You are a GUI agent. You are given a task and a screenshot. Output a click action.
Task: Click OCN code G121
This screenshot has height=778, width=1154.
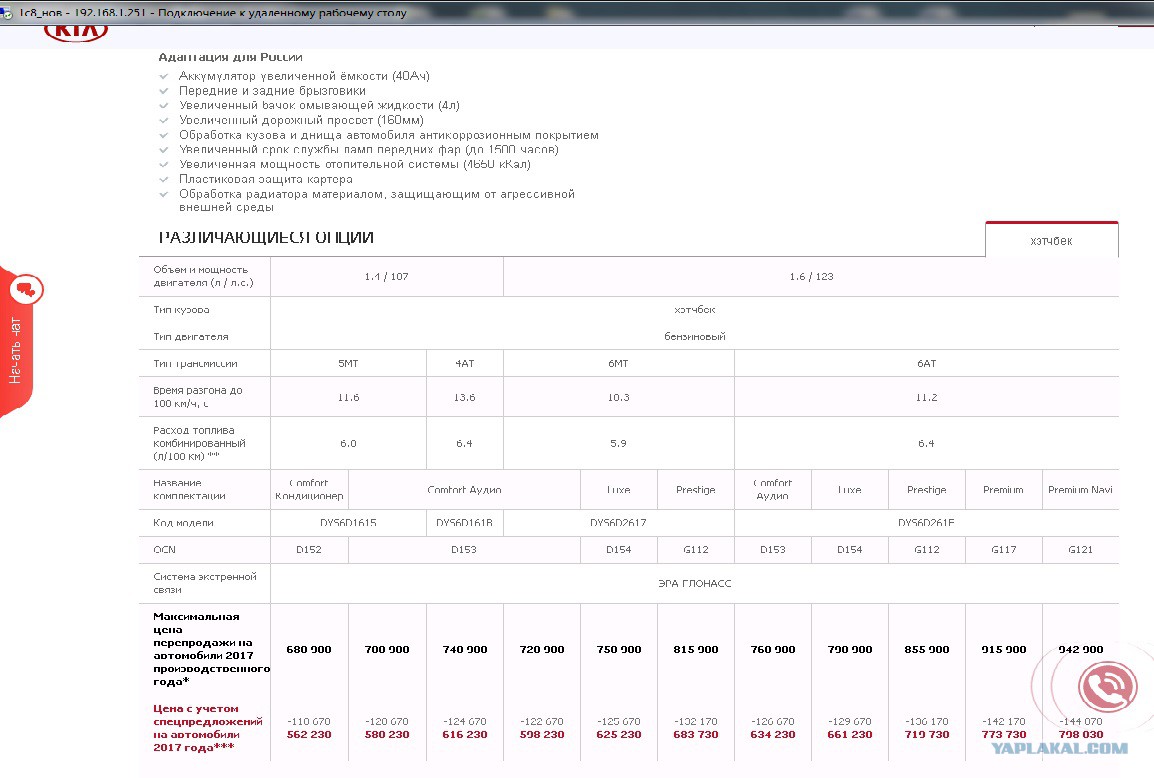1080,550
